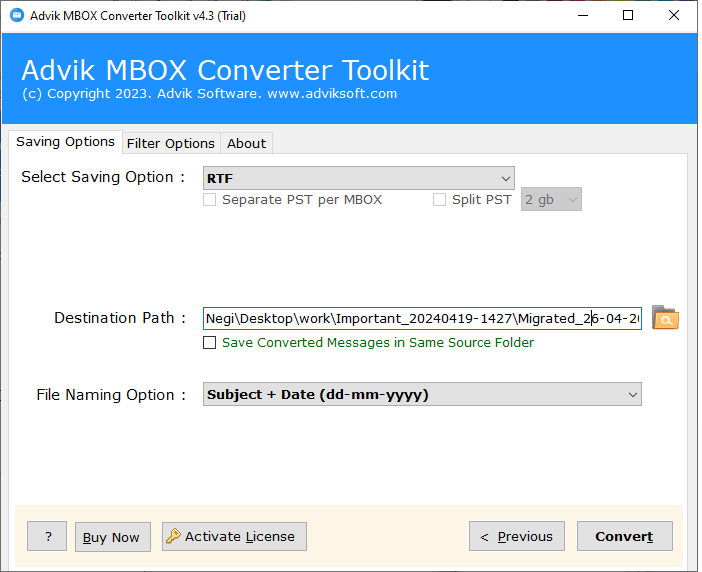Image resolution: width=702 pixels, height=572 pixels.
Task: Open the About tab
Action: (246, 143)
